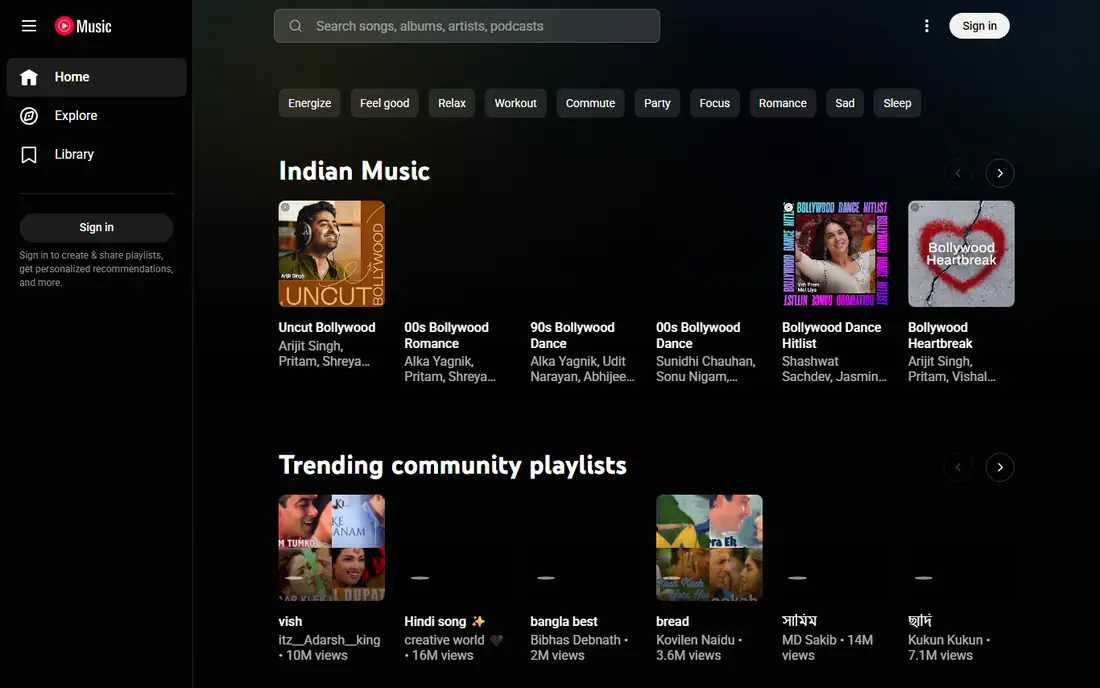Click the Trending community playlists heading
The image size is (1100, 688).
[452, 466]
